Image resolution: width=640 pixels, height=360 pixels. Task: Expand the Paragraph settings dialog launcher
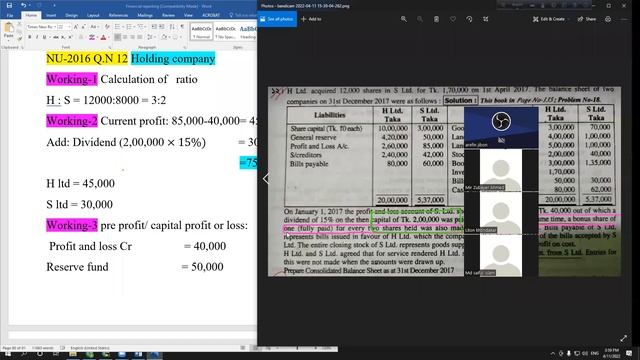[x=185, y=48]
